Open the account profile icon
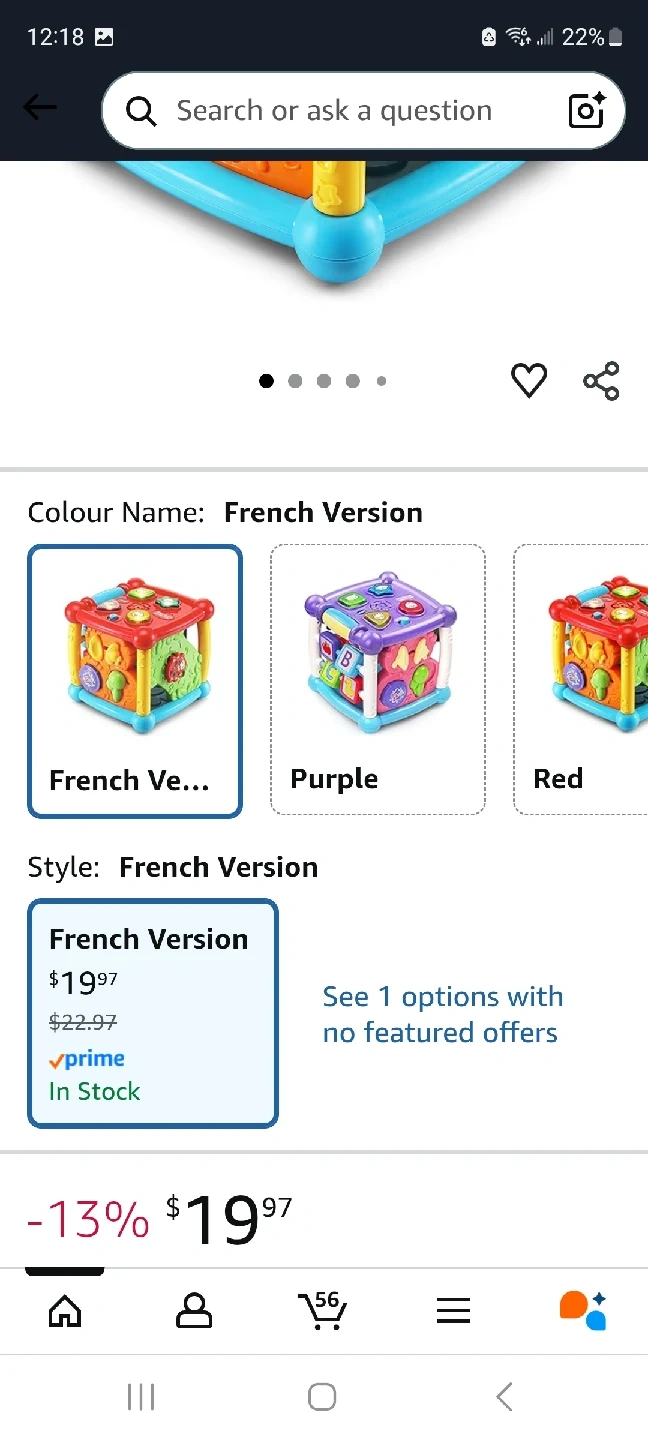The height and width of the screenshot is (1440, 648). (x=193, y=1311)
